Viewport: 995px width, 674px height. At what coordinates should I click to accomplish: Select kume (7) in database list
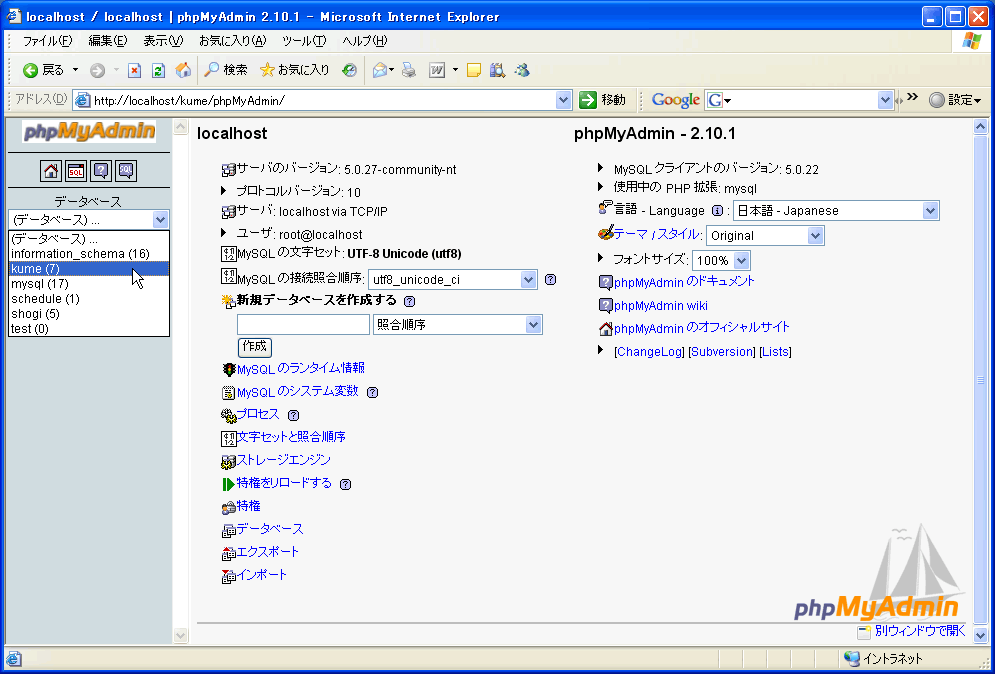pos(89,269)
